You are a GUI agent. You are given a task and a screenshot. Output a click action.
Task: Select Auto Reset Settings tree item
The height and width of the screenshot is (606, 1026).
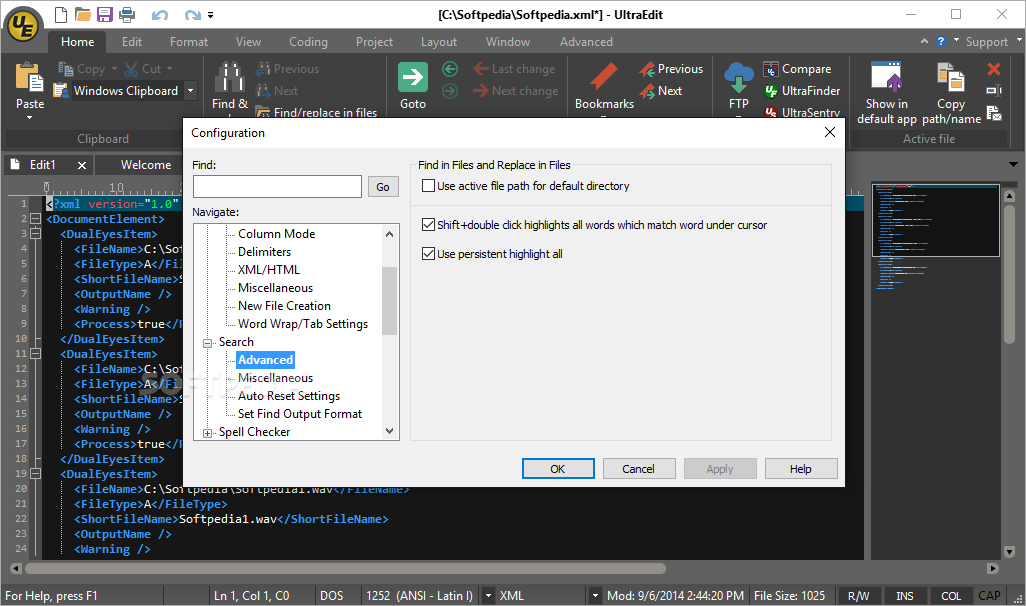click(x=289, y=396)
